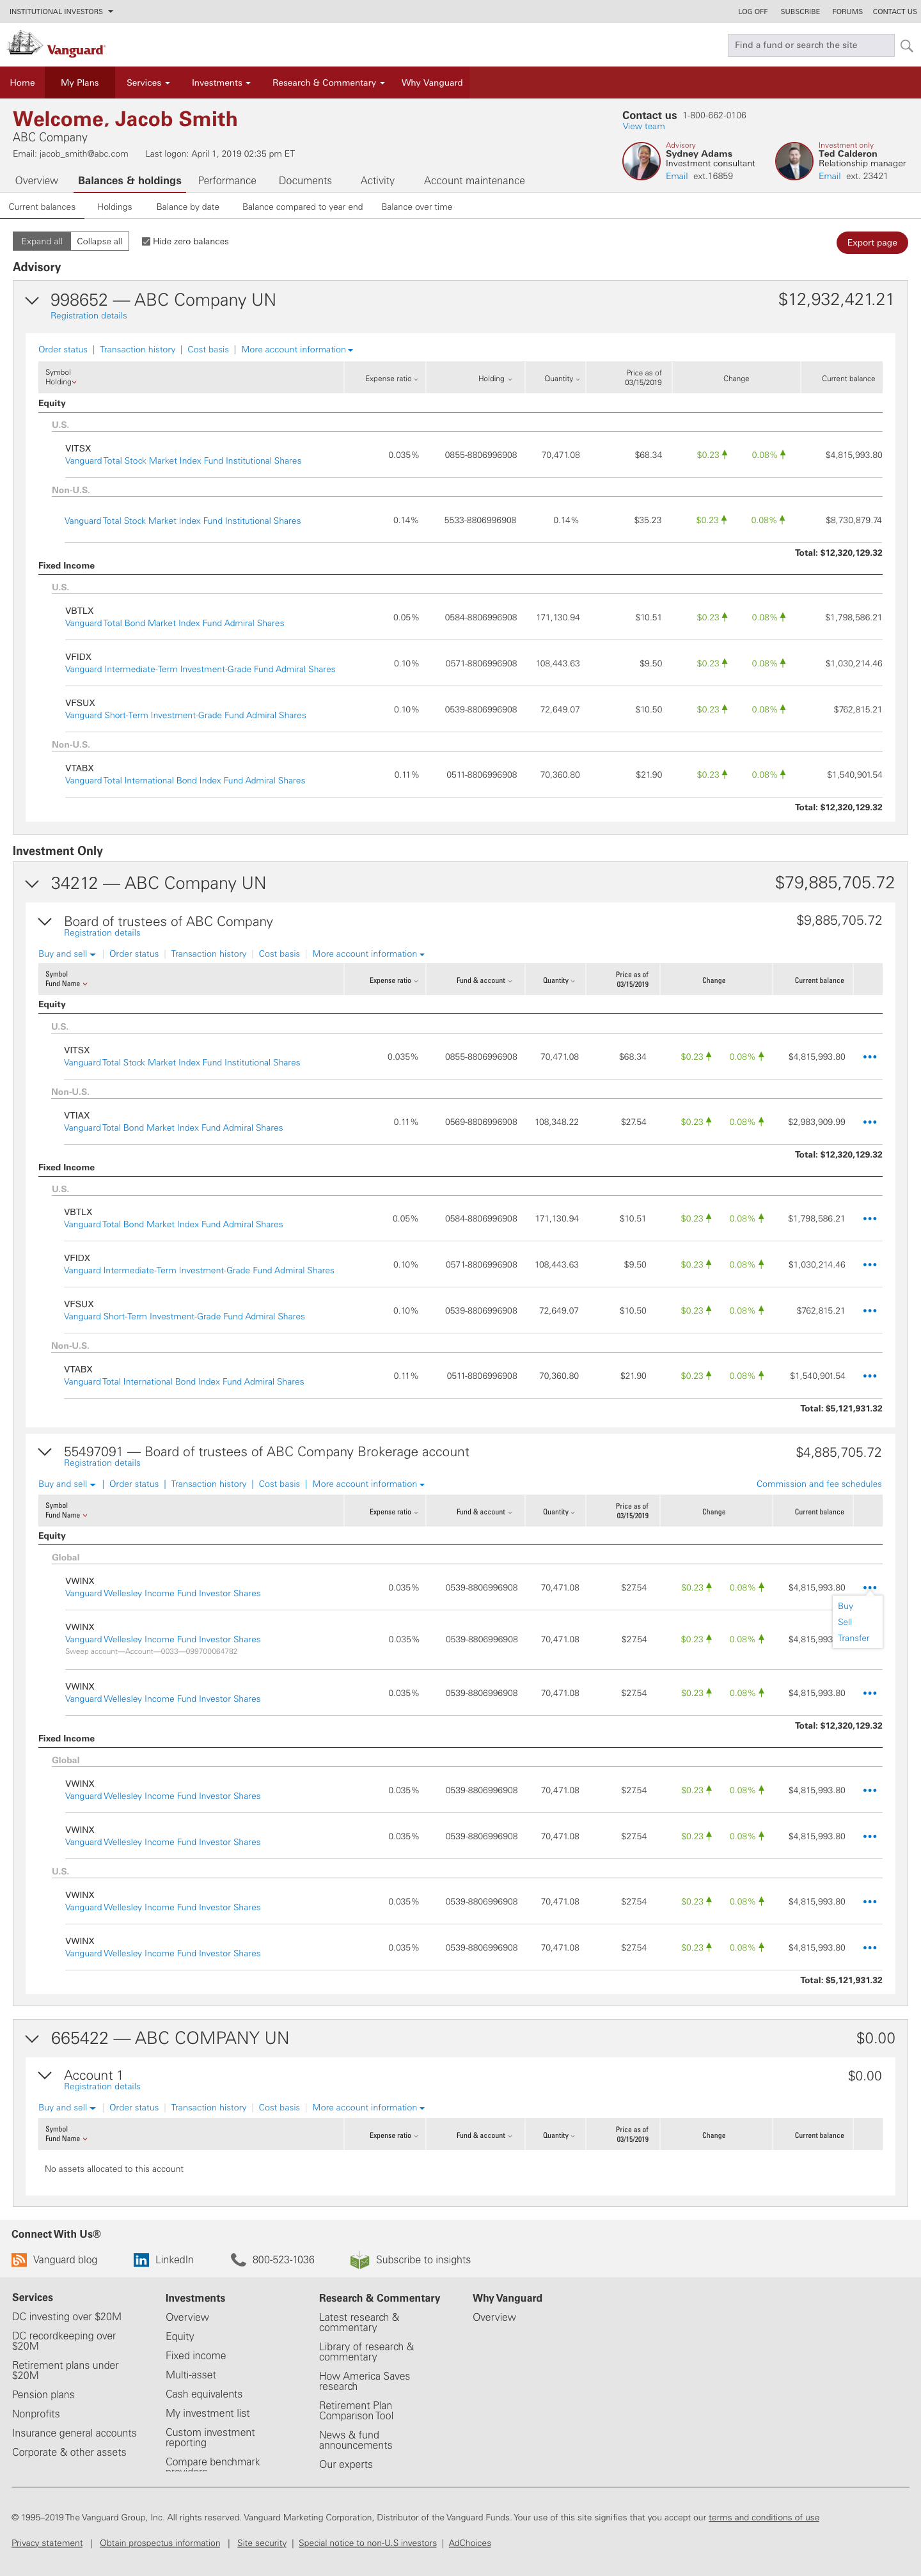Open the Account maintenance tab
The width and height of the screenshot is (921, 2576).
point(474,181)
